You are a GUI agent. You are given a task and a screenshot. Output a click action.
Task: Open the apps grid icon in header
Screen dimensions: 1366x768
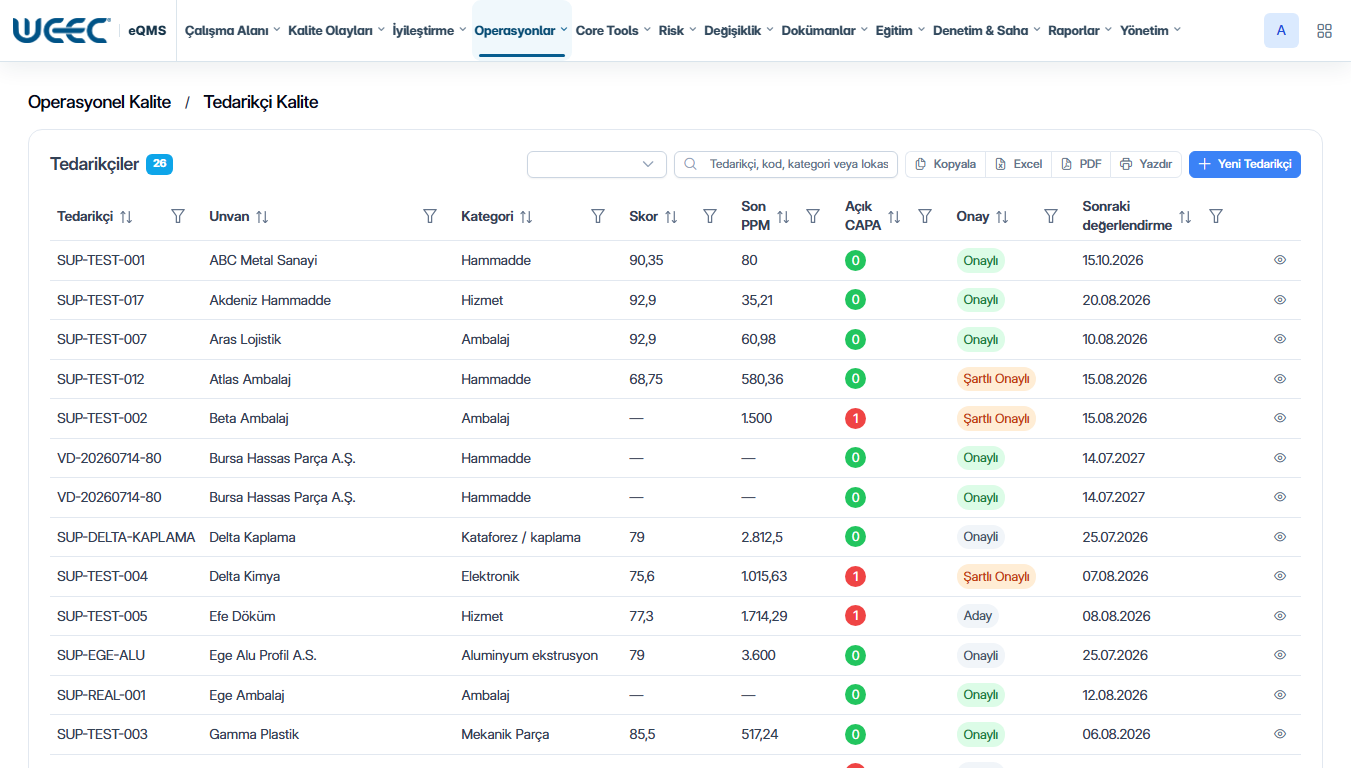[x=1324, y=31]
